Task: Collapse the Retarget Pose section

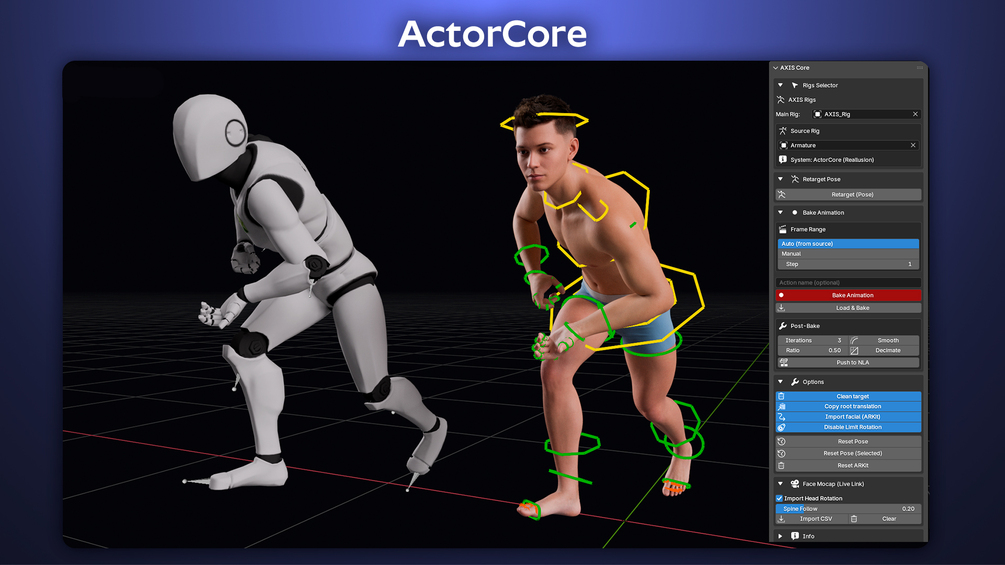Action: (780, 179)
